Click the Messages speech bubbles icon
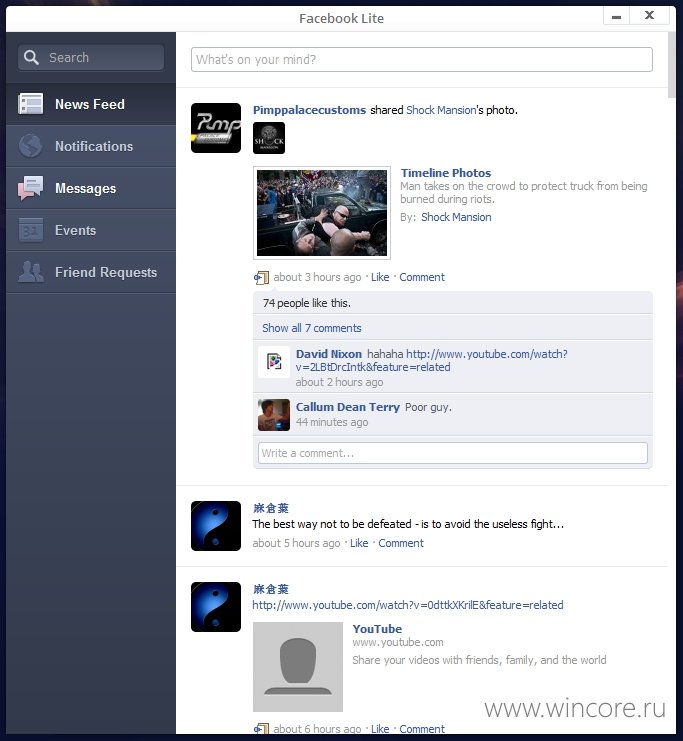 tap(31, 188)
